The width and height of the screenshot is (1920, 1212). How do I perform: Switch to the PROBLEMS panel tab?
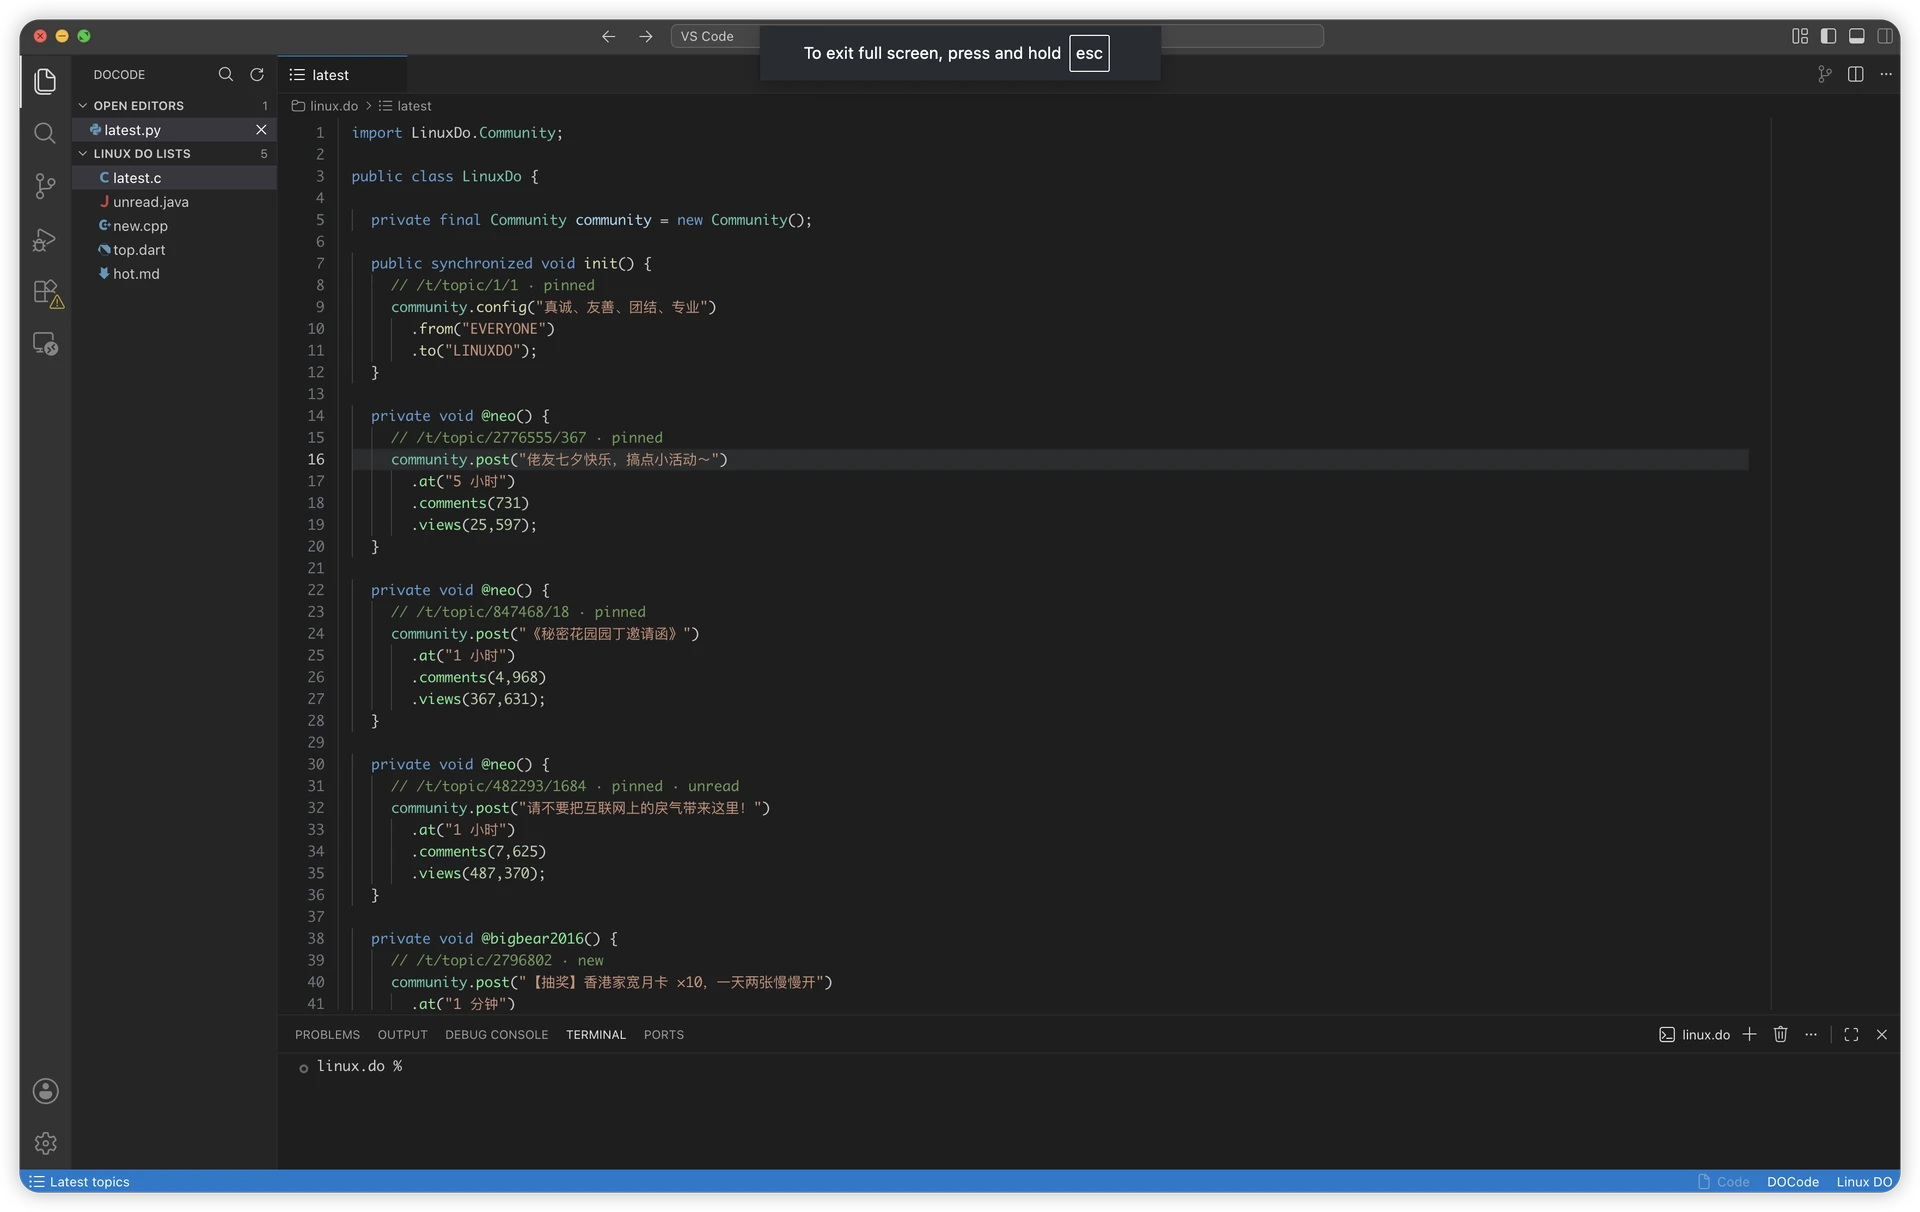click(327, 1035)
